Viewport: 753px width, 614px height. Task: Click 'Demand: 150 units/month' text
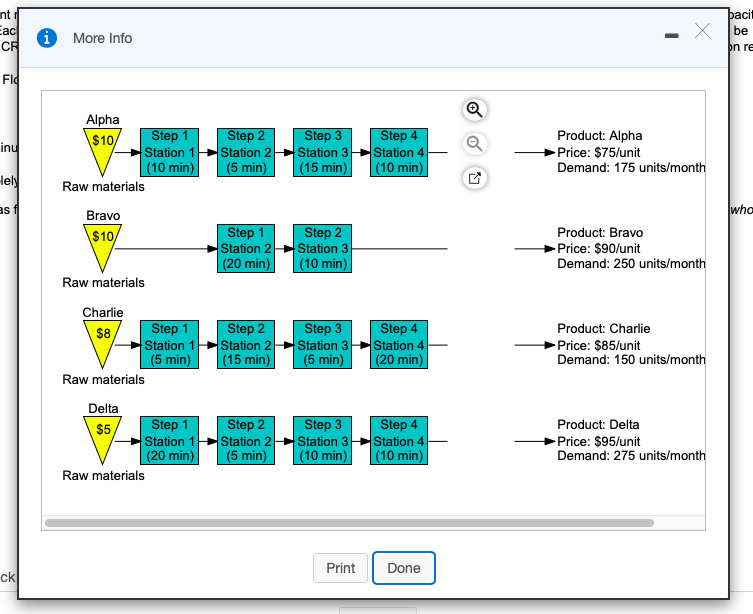(631, 360)
